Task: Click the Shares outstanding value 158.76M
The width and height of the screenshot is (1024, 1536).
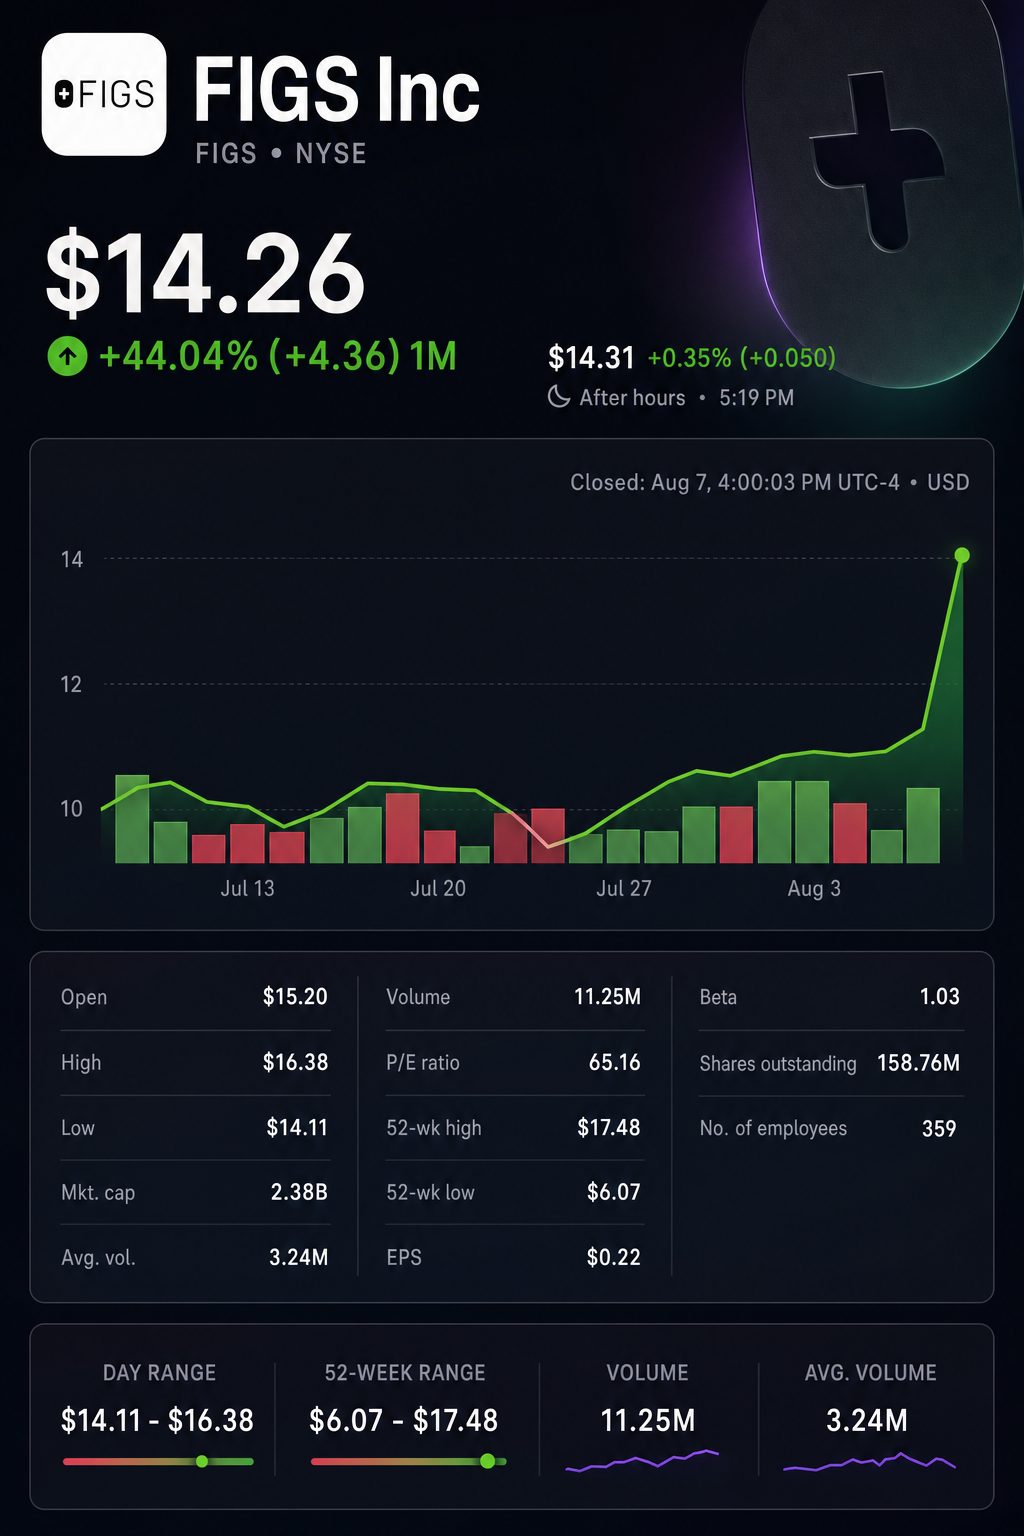Action: point(918,1063)
